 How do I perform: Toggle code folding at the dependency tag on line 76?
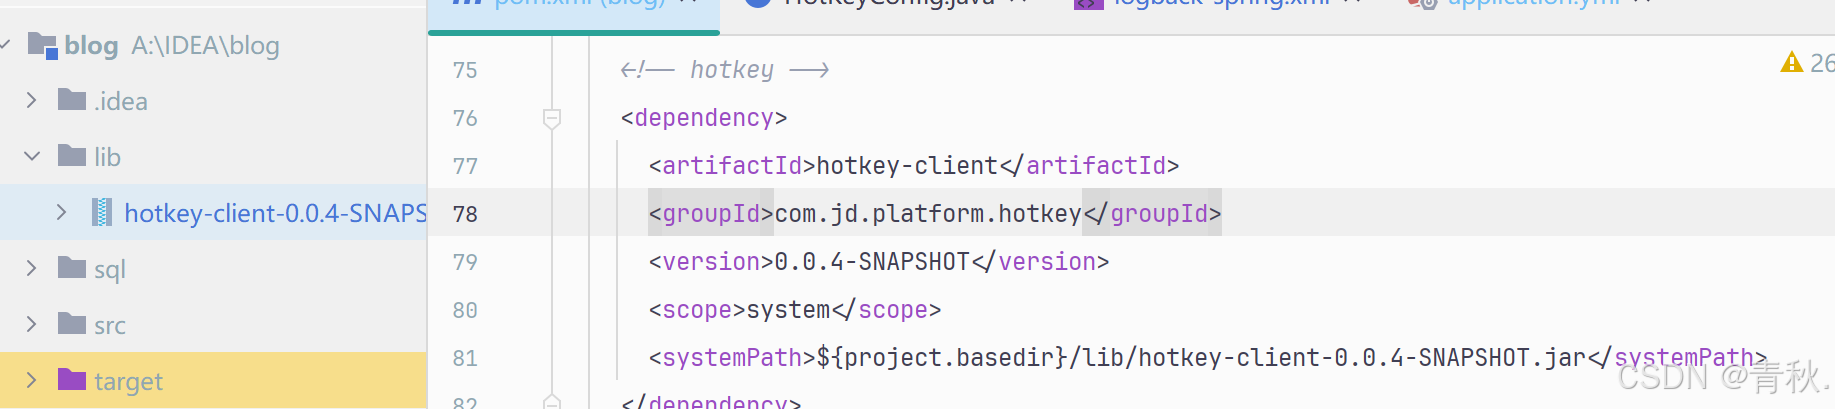tap(551, 118)
